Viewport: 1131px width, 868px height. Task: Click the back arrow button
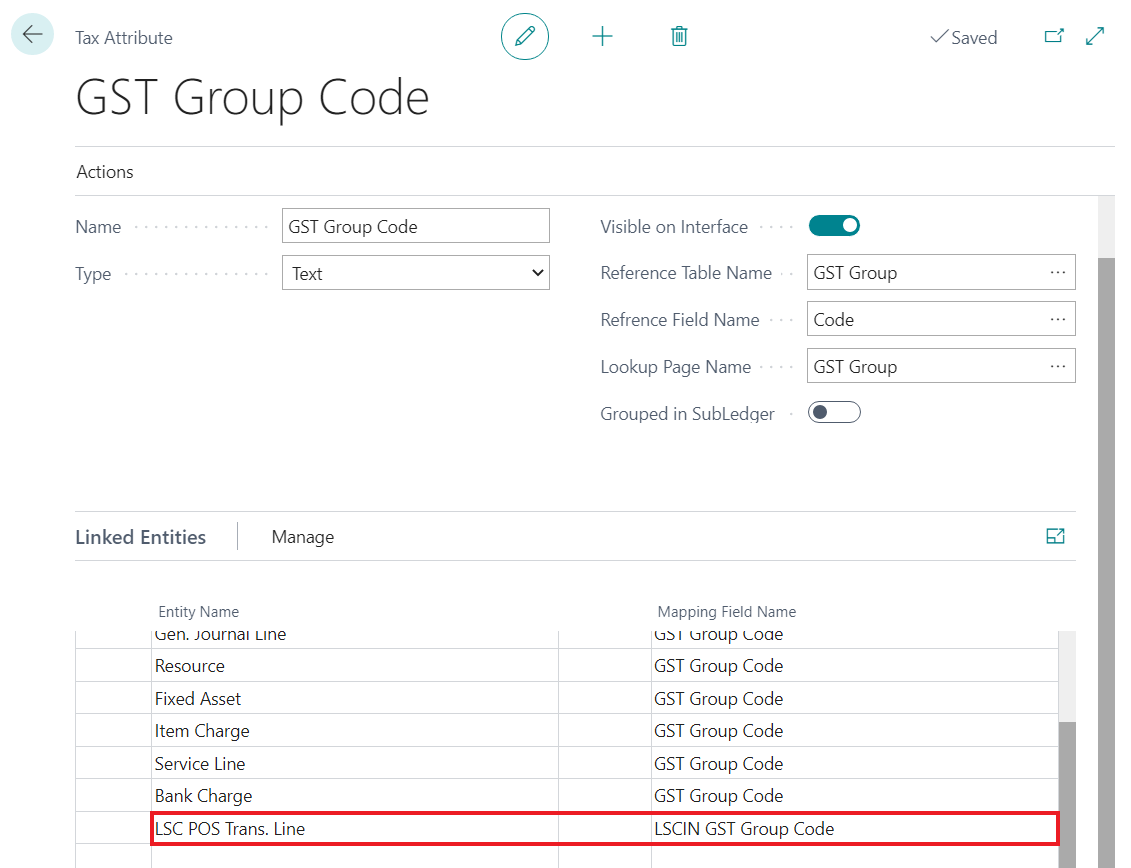(x=32, y=35)
